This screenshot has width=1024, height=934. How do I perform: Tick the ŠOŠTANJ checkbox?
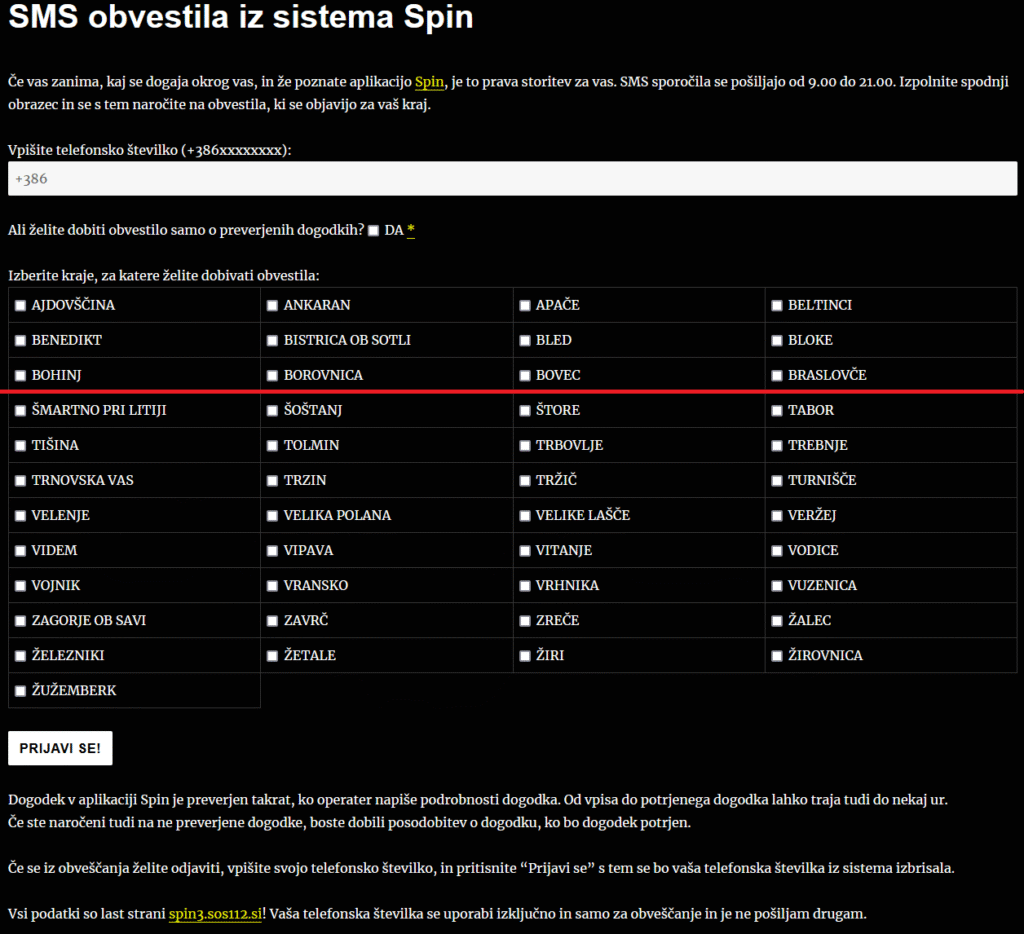tap(272, 411)
